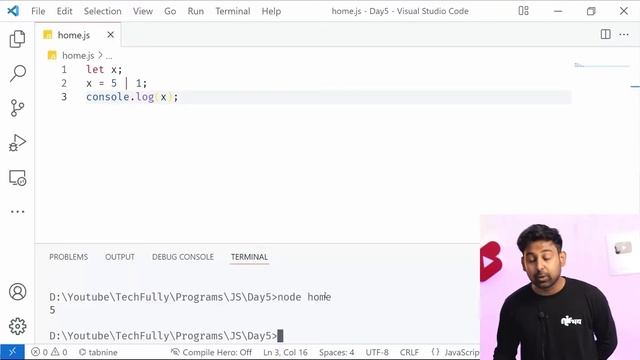Image resolution: width=640 pixels, height=360 pixels.
Task: Restore down the VS Code window
Action: pyautogui.click(x=591, y=11)
